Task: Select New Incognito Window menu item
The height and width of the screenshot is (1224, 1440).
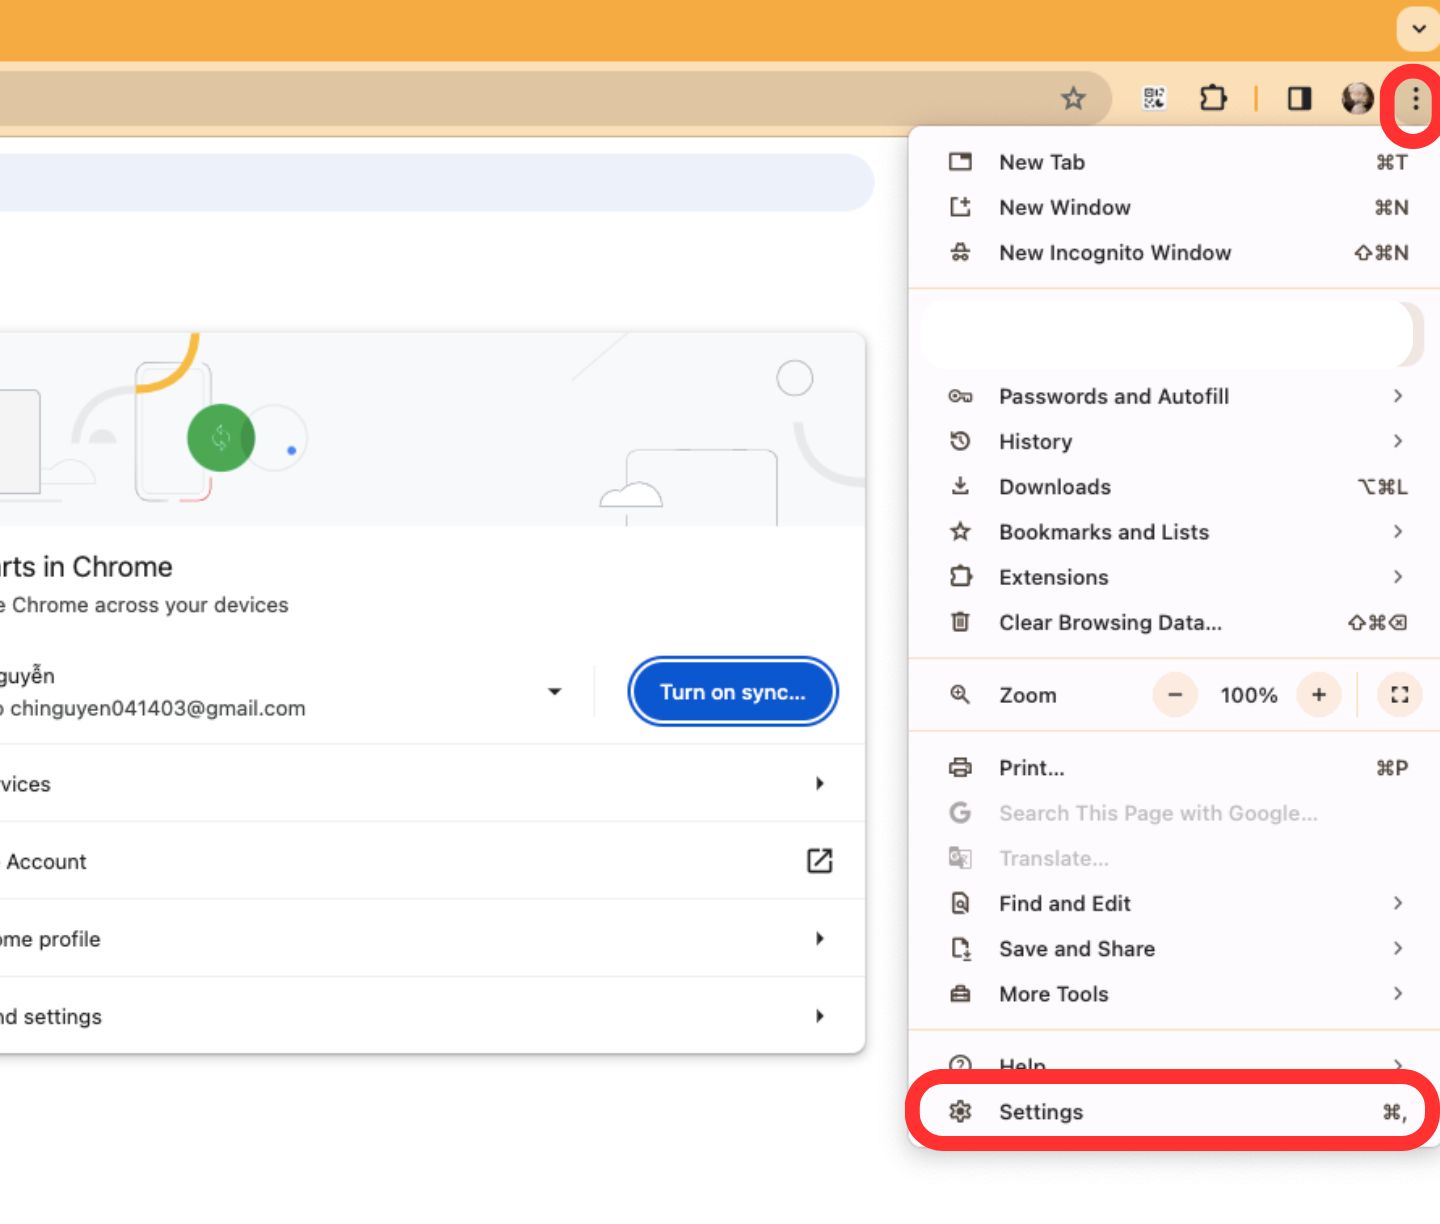Action: coord(1115,253)
